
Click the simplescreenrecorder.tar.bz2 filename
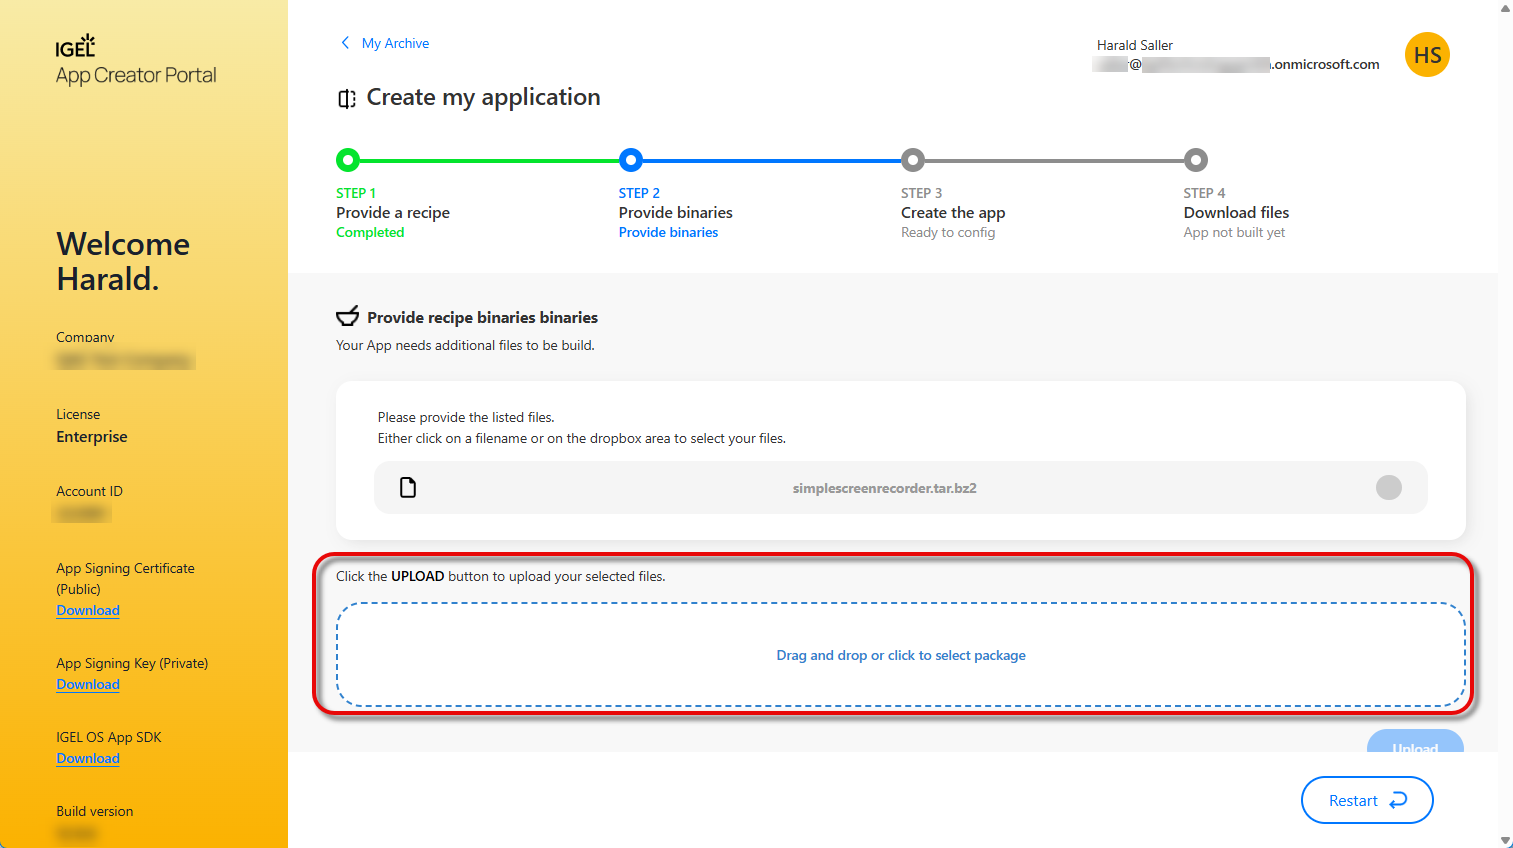point(884,488)
